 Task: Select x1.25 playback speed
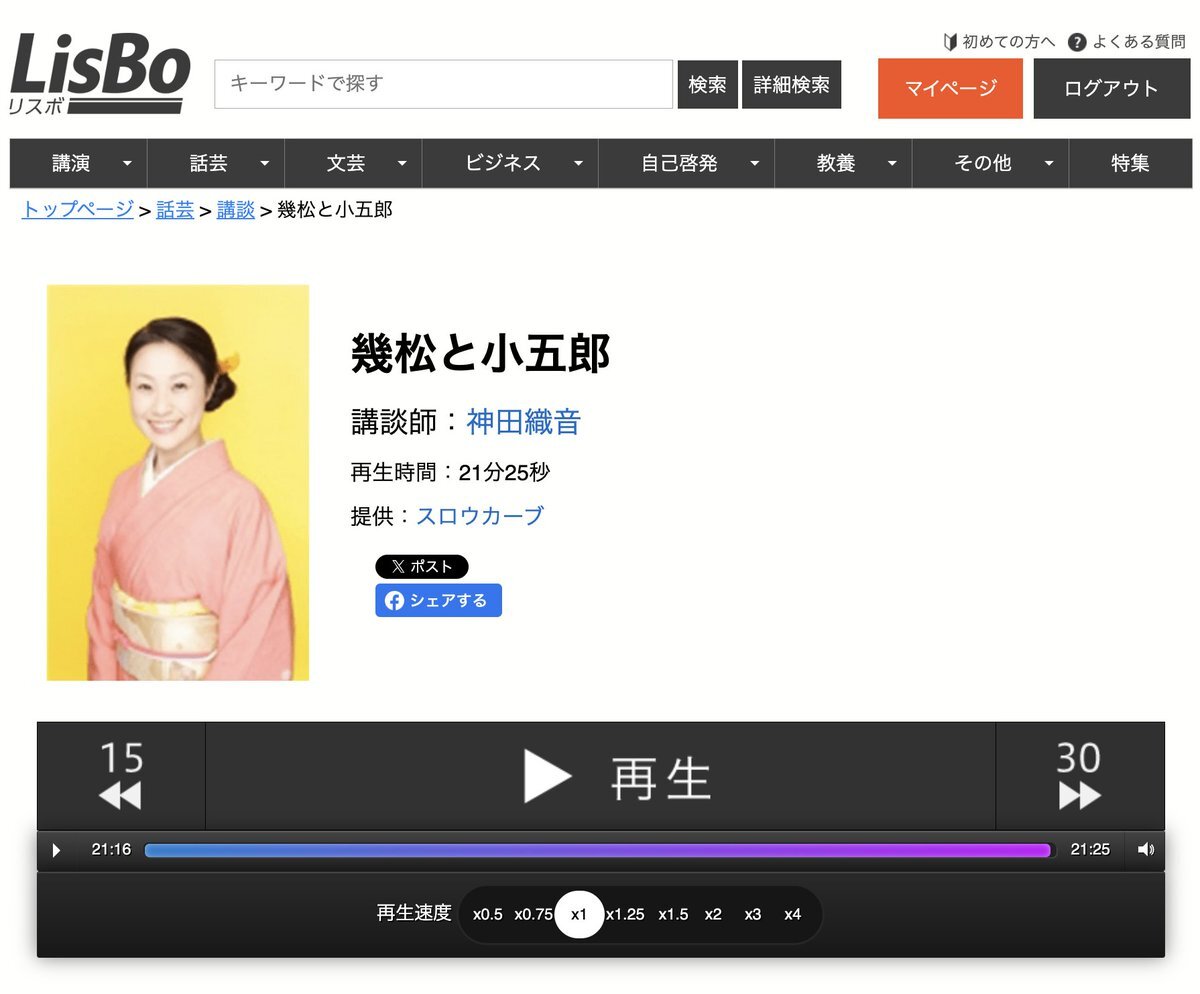[625, 914]
